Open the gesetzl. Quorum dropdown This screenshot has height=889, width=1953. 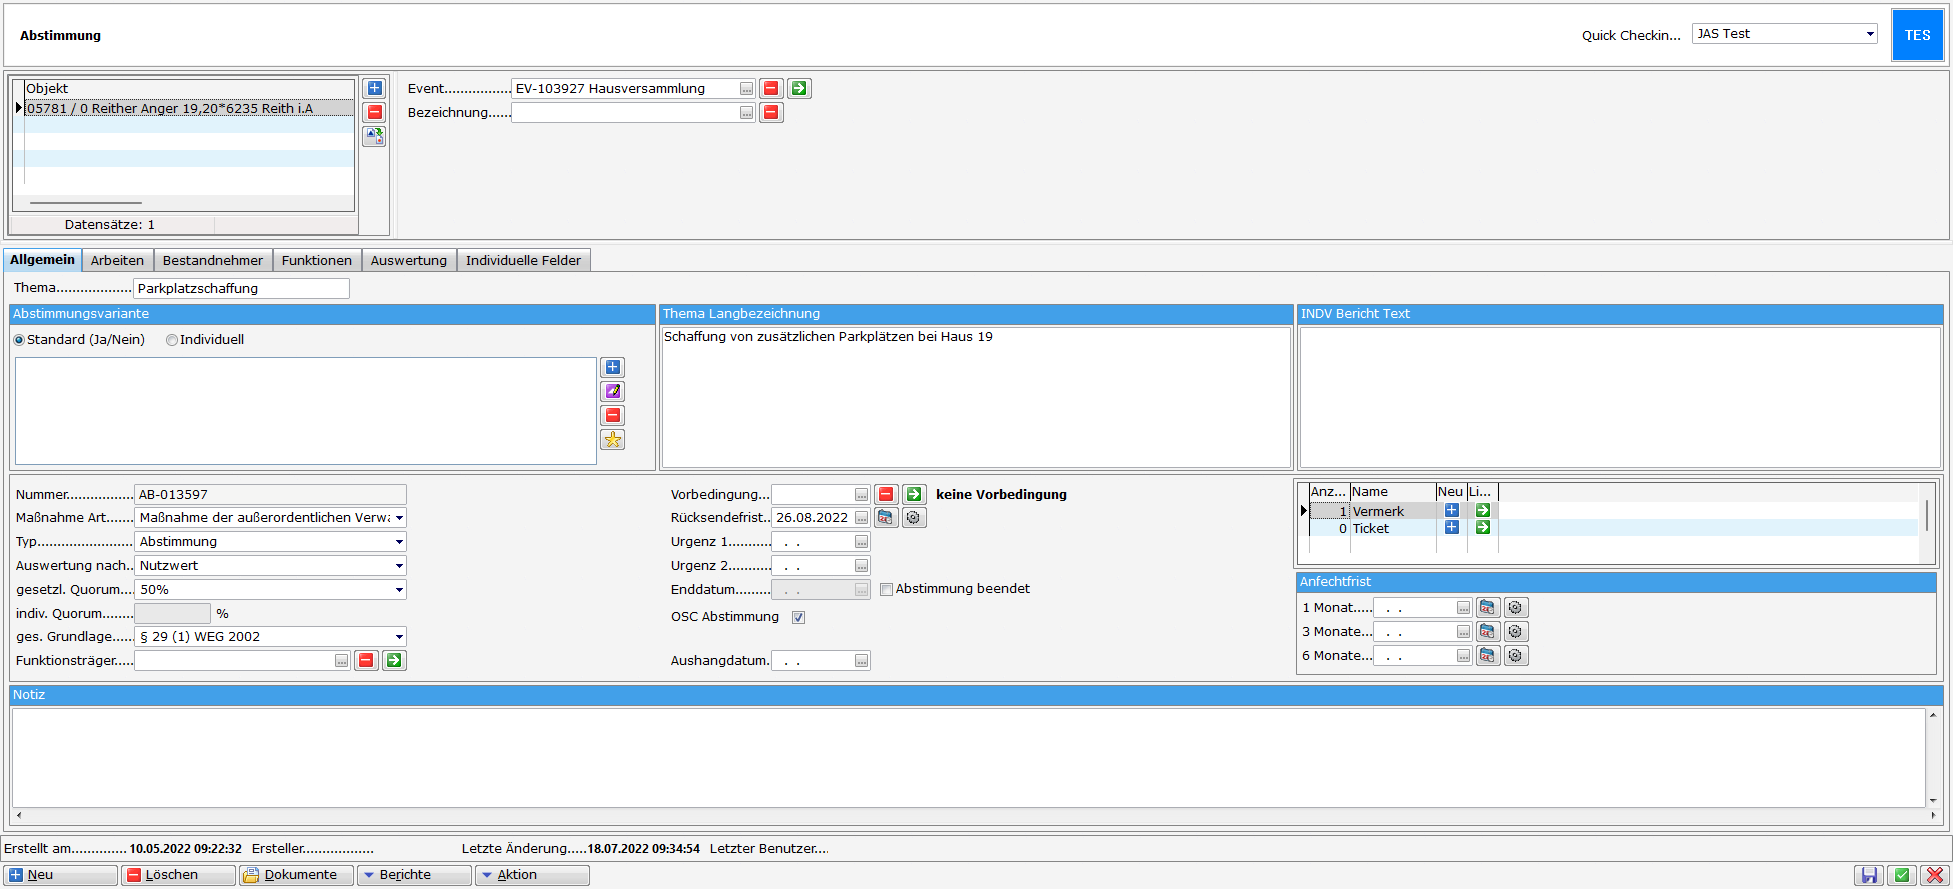click(x=399, y=590)
